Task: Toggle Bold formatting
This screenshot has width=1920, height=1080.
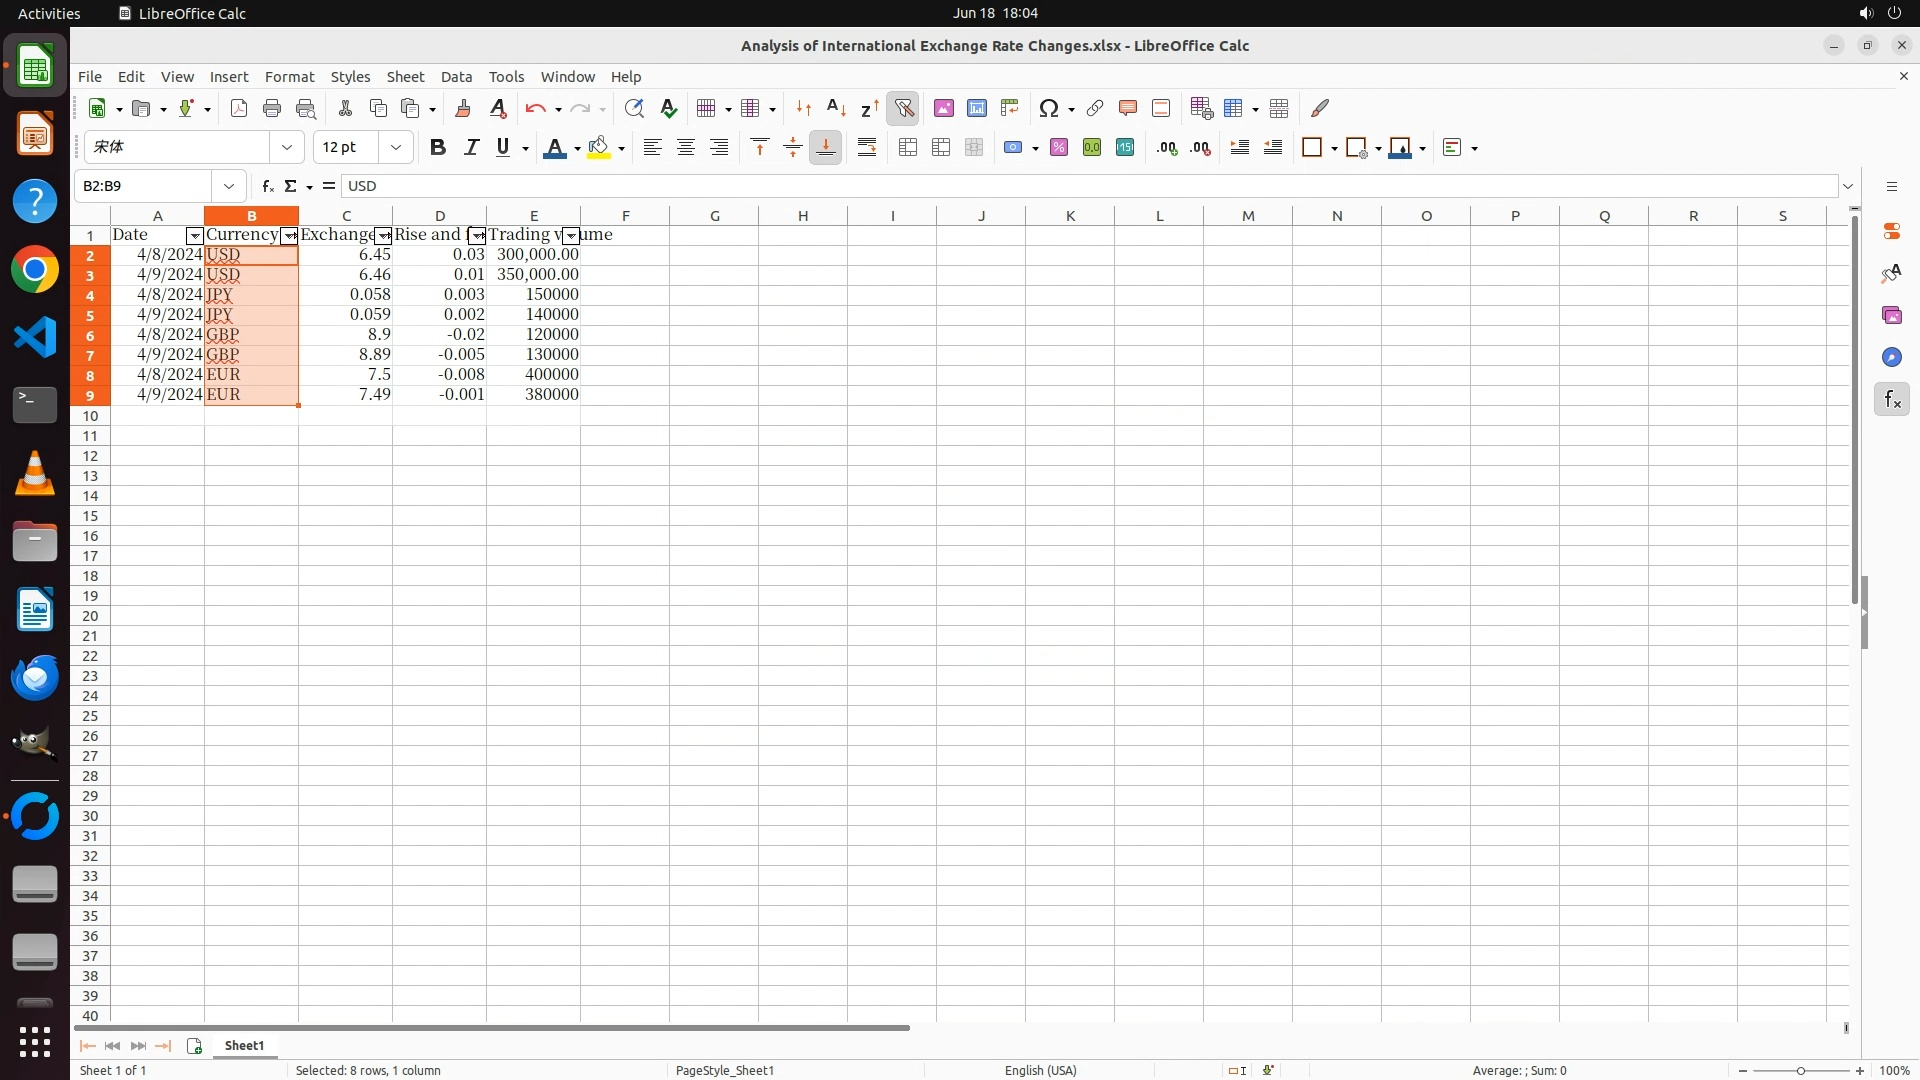Action: tap(437, 148)
